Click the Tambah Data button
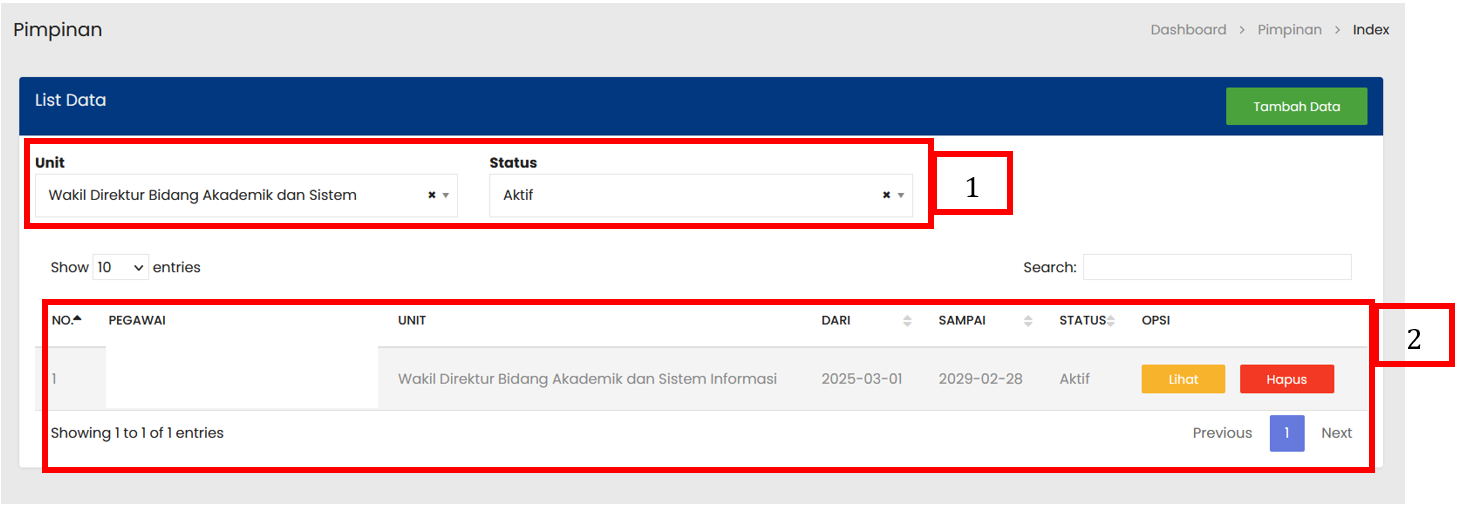Image resolution: width=1467 pixels, height=513 pixels. pos(1296,106)
